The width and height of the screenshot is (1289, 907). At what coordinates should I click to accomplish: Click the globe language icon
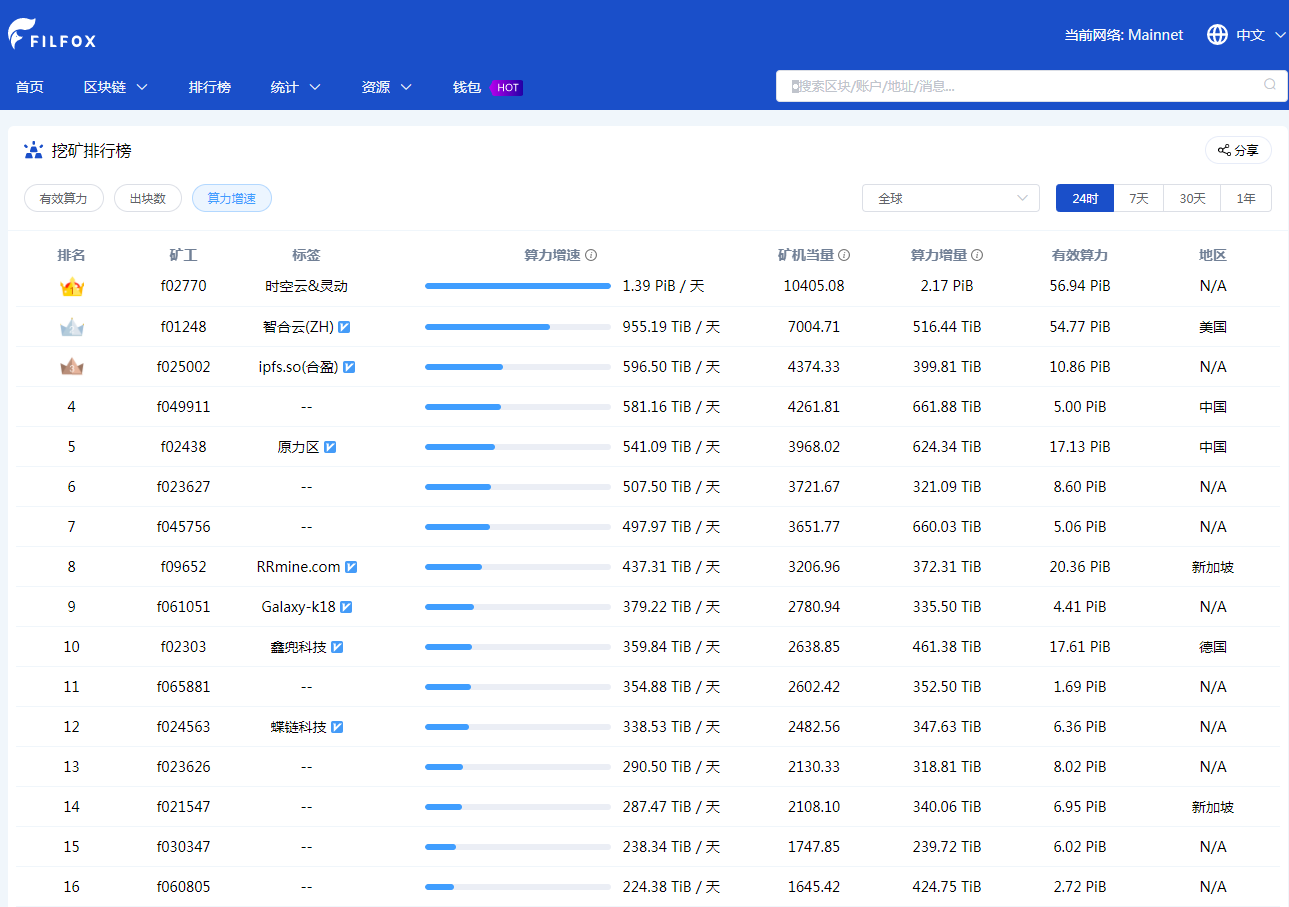pos(1217,35)
